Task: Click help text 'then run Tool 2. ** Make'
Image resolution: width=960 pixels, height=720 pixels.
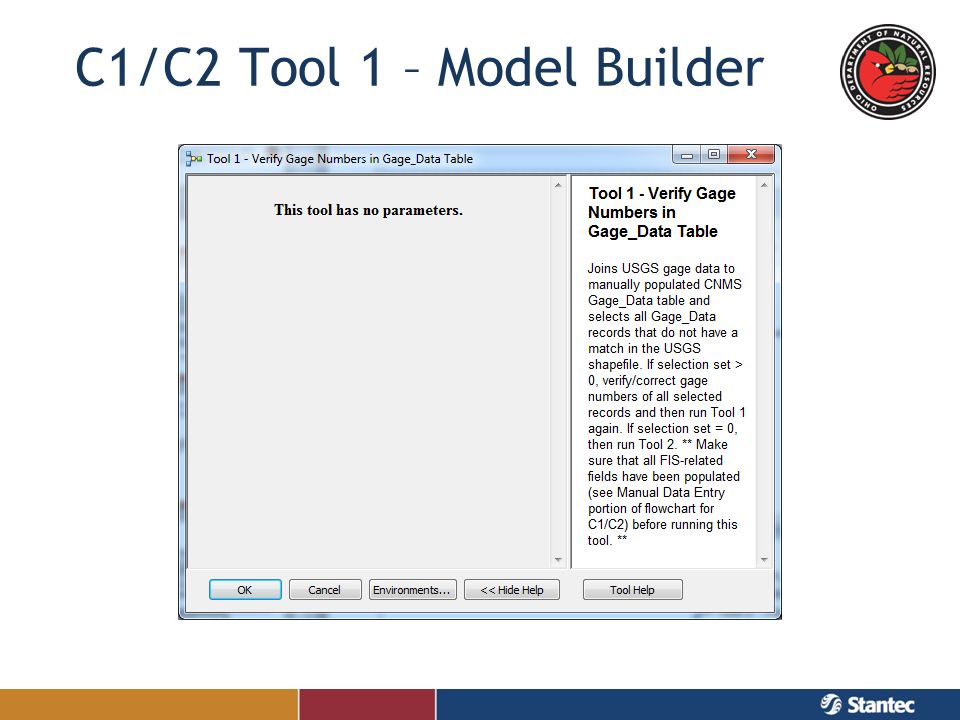Action: click(x=658, y=444)
